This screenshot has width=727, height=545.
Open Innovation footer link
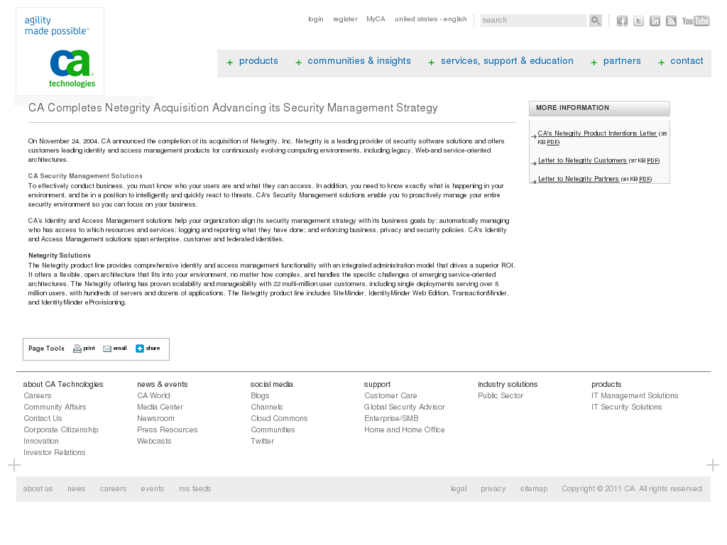[41, 441]
